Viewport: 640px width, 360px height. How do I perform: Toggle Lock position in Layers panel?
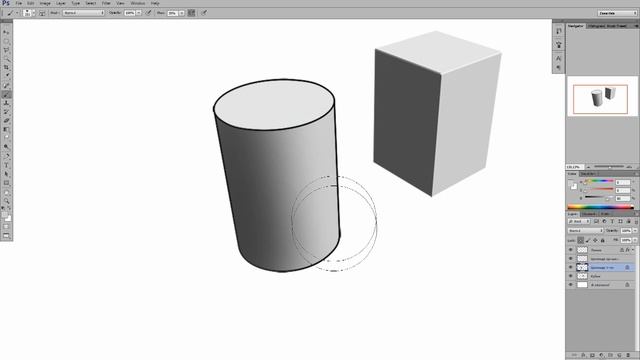tap(595, 240)
